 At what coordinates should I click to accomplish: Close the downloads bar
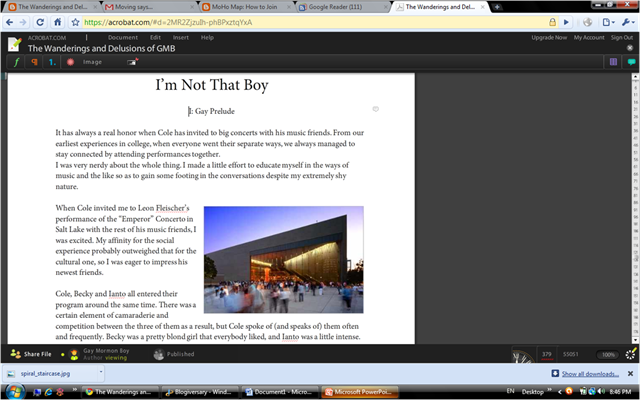pyautogui.click(x=631, y=373)
